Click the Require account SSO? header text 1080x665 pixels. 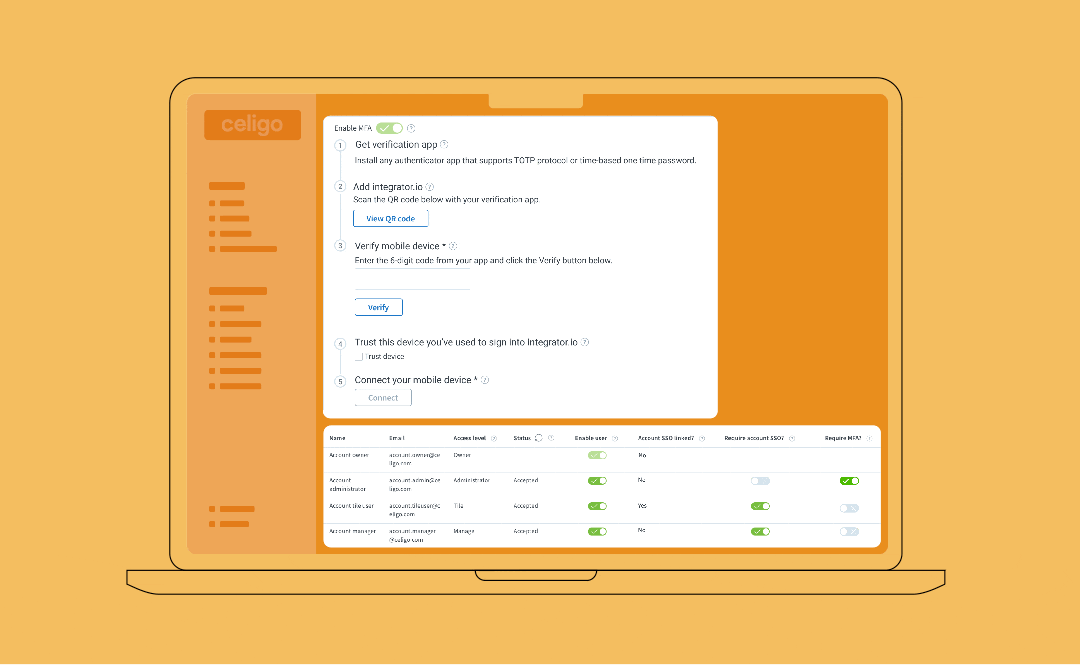[754, 438]
